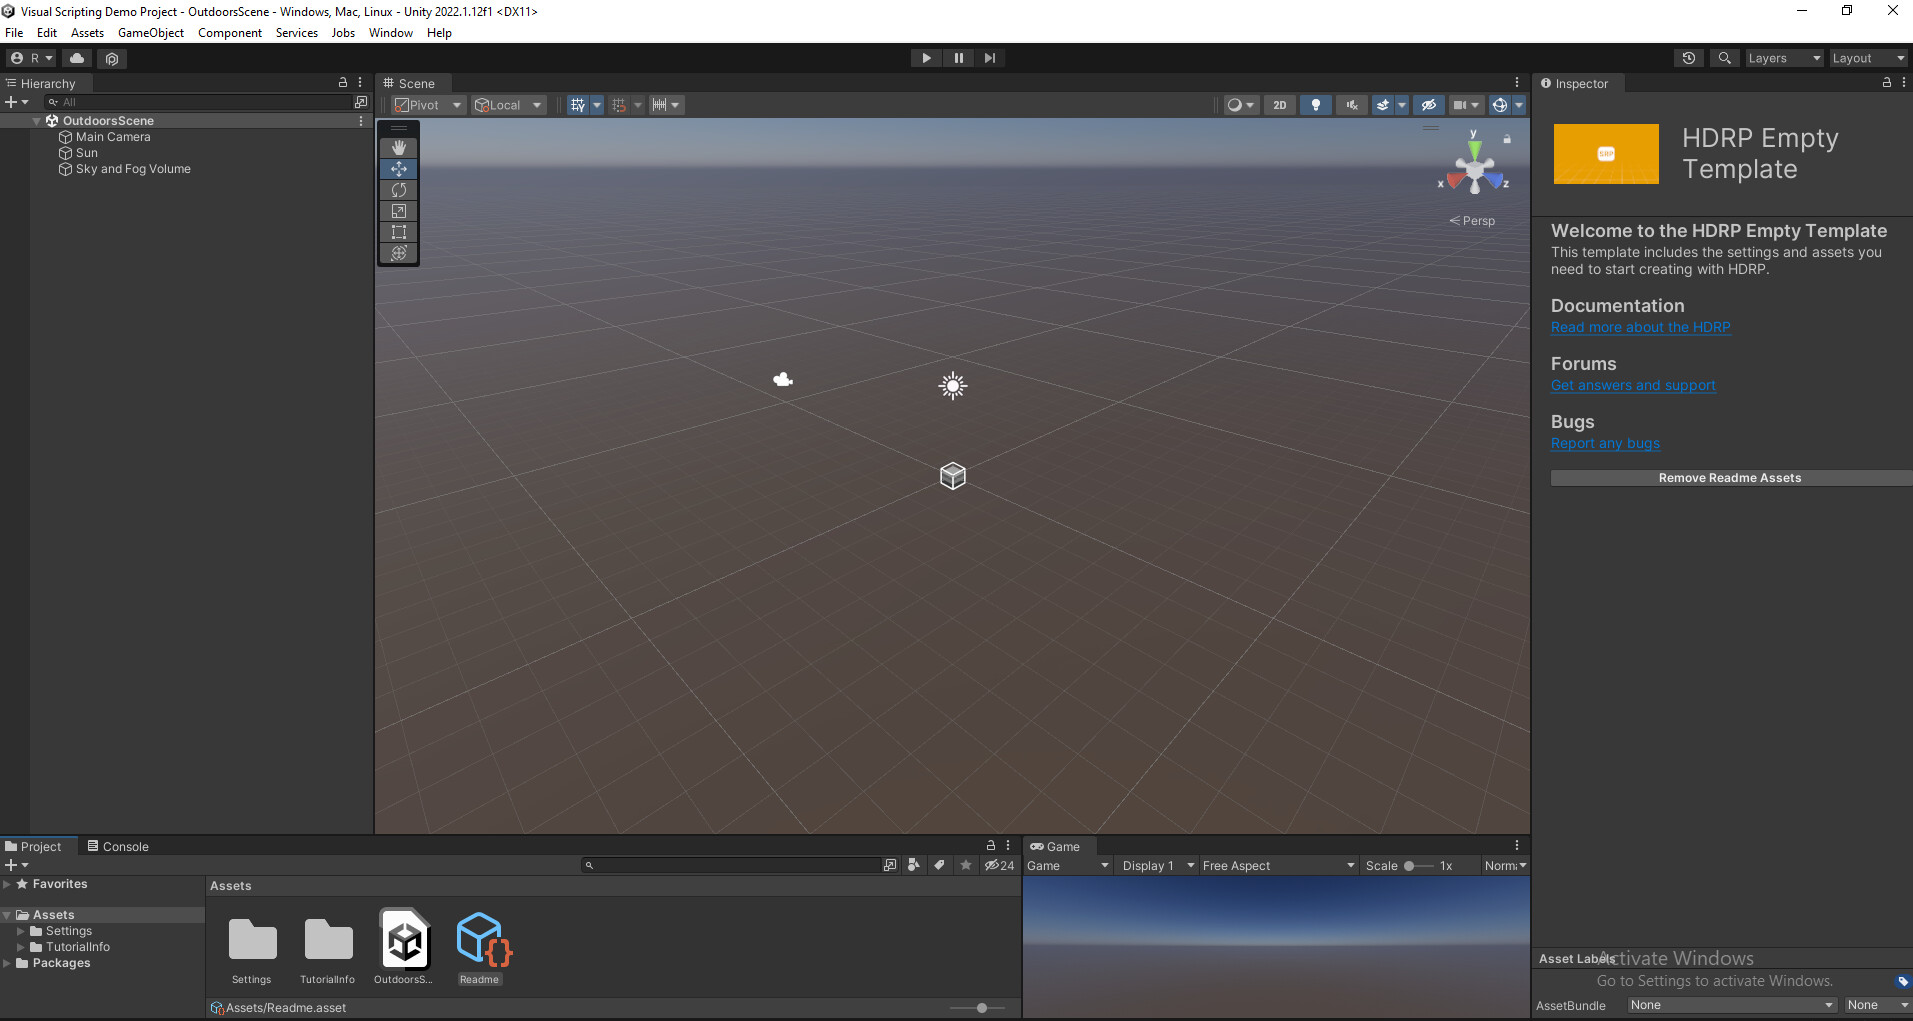The height and width of the screenshot is (1021, 1913).
Task: Open the Layers dropdown
Action: 1784,58
